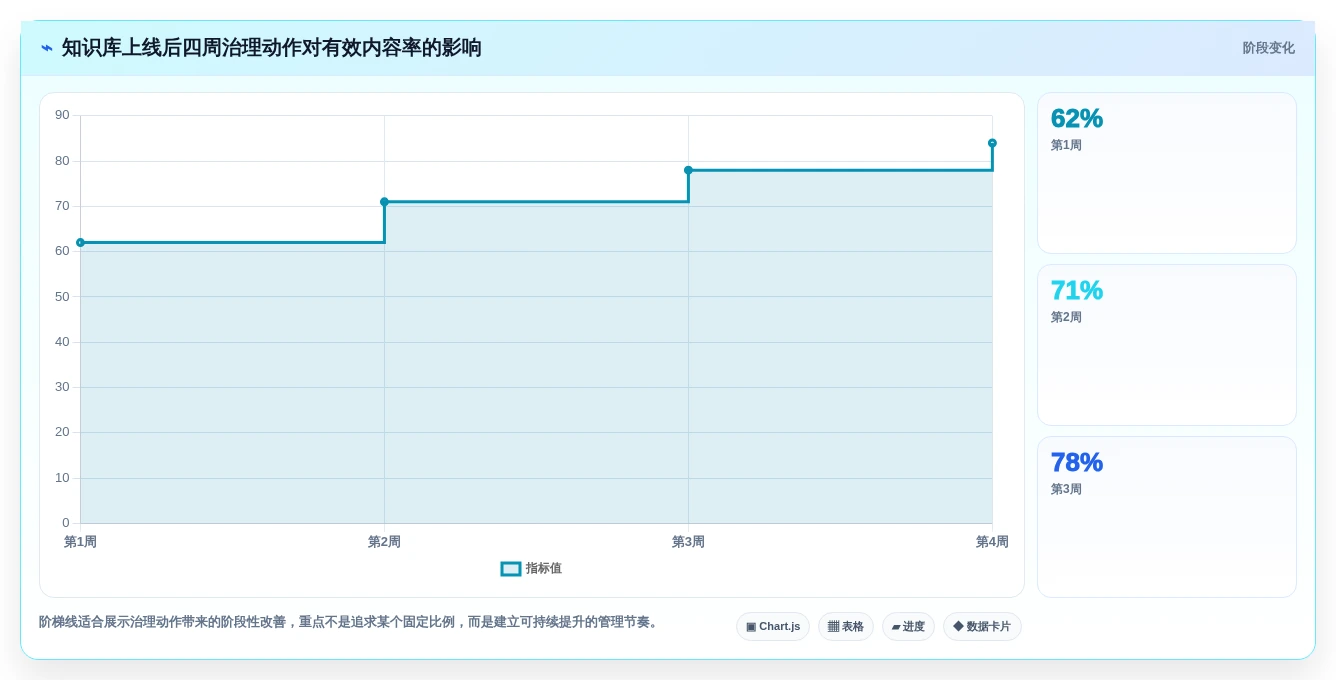The height and width of the screenshot is (680, 1336).
Task: Open the 62% 第1周 card
Action: coord(1167,173)
